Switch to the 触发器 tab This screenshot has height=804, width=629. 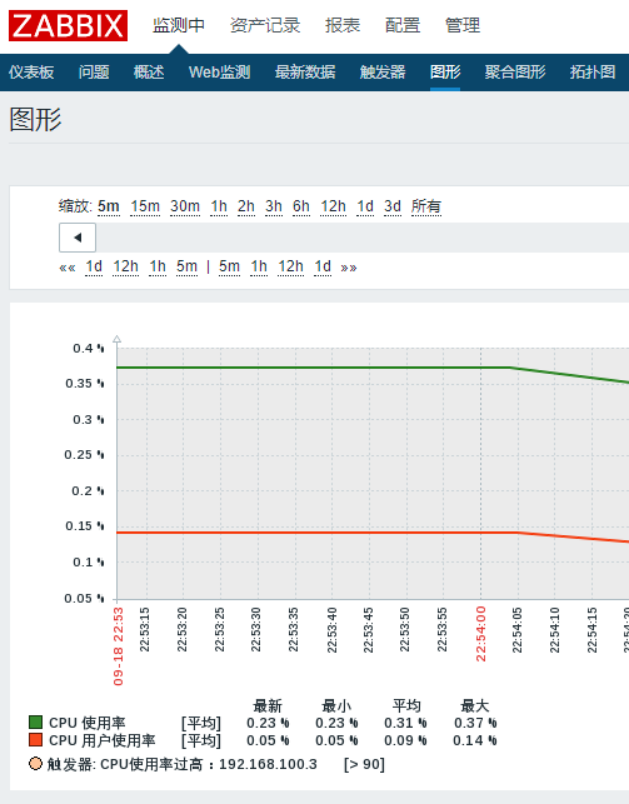(382, 72)
